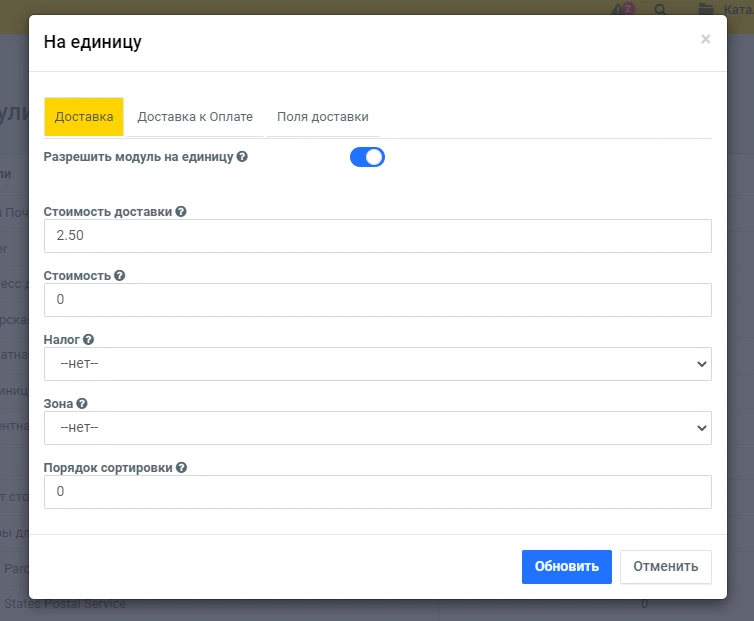Click the Порядок сортировки input field
Image resolution: width=754 pixels, height=621 pixels.
tap(377, 491)
